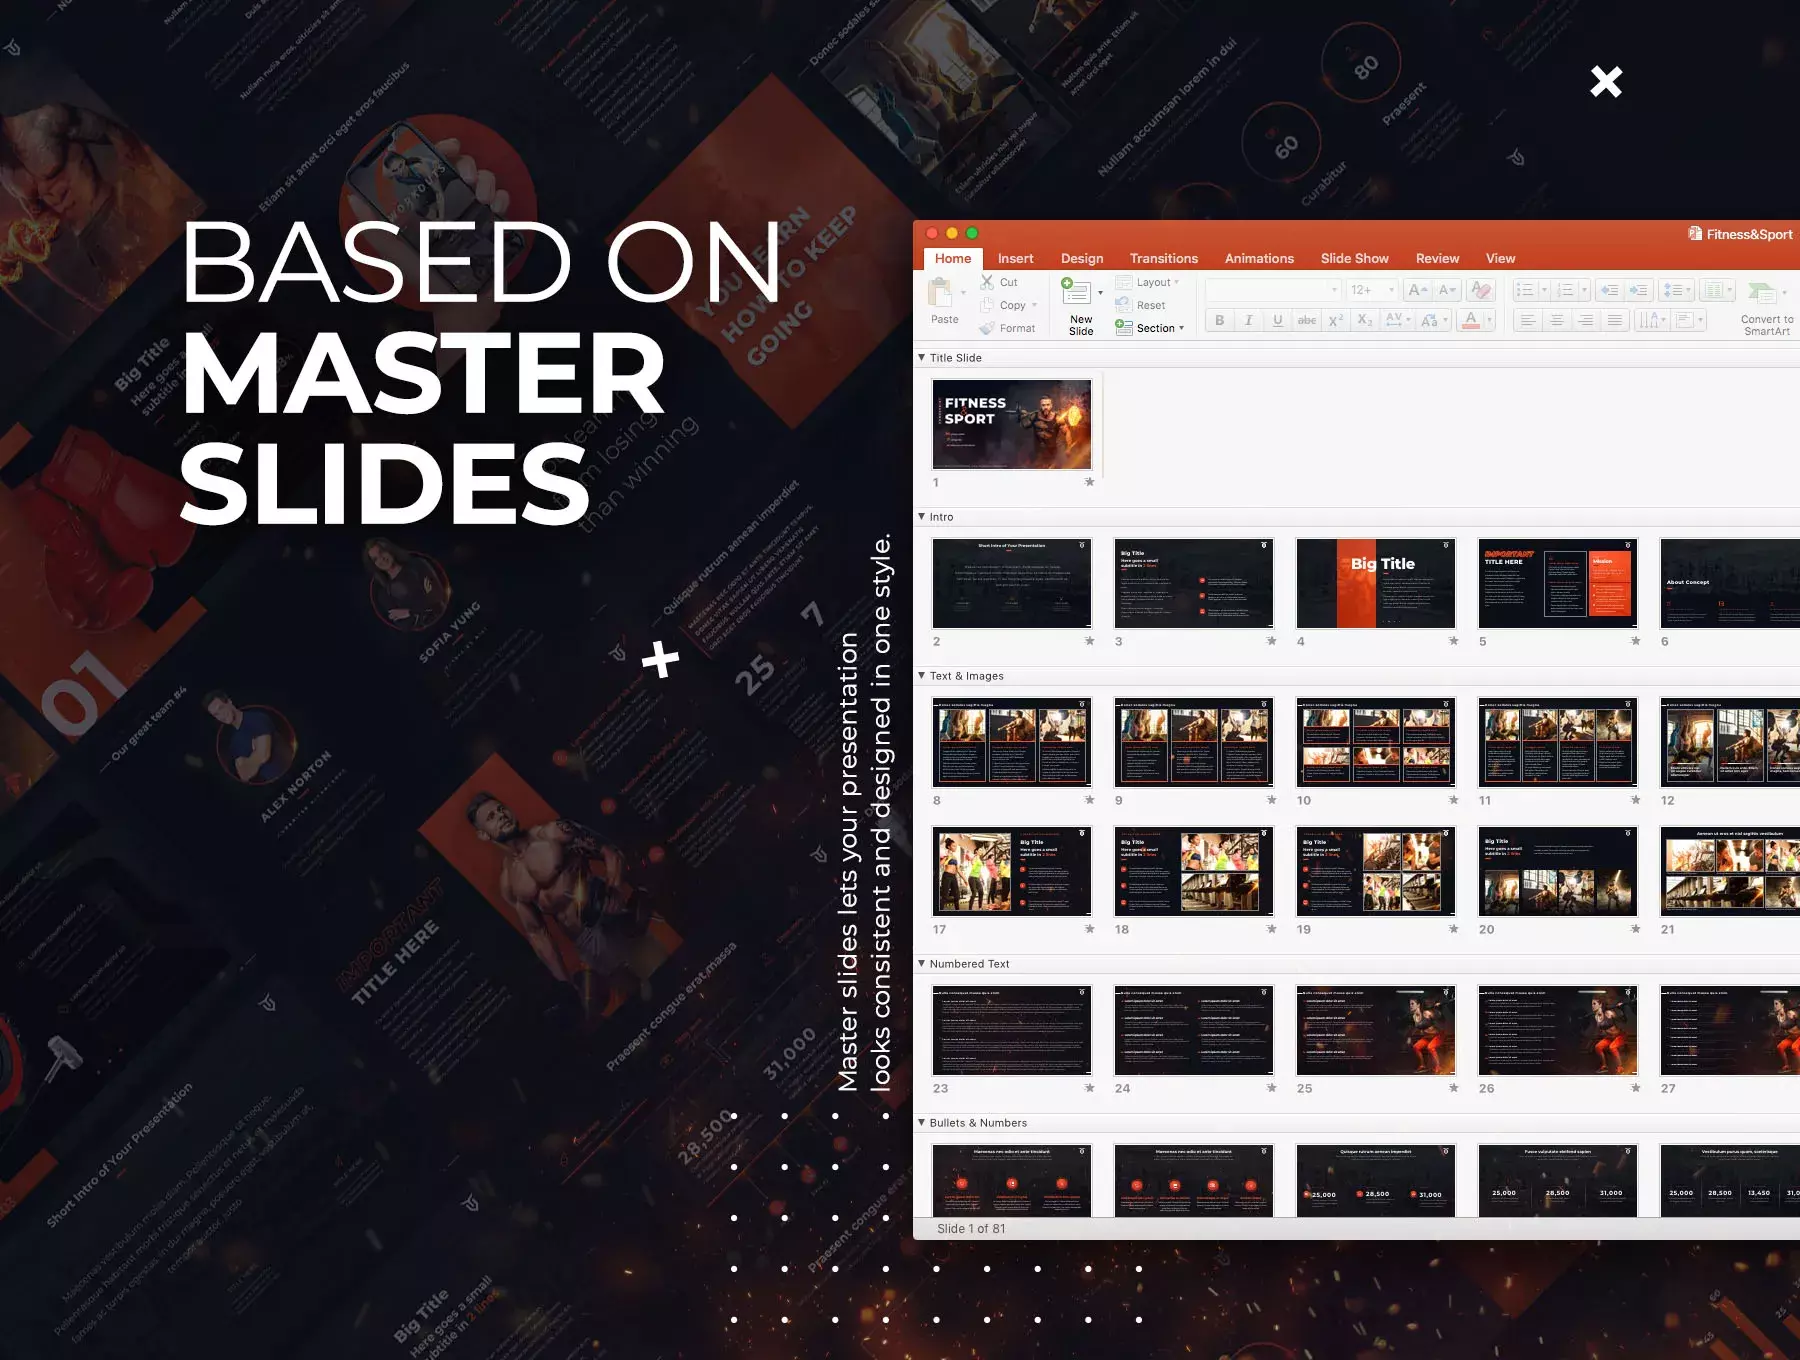The height and width of the screenshot is (1360, 1800).
Task: Decrease font size
Action: [1447, 290]
